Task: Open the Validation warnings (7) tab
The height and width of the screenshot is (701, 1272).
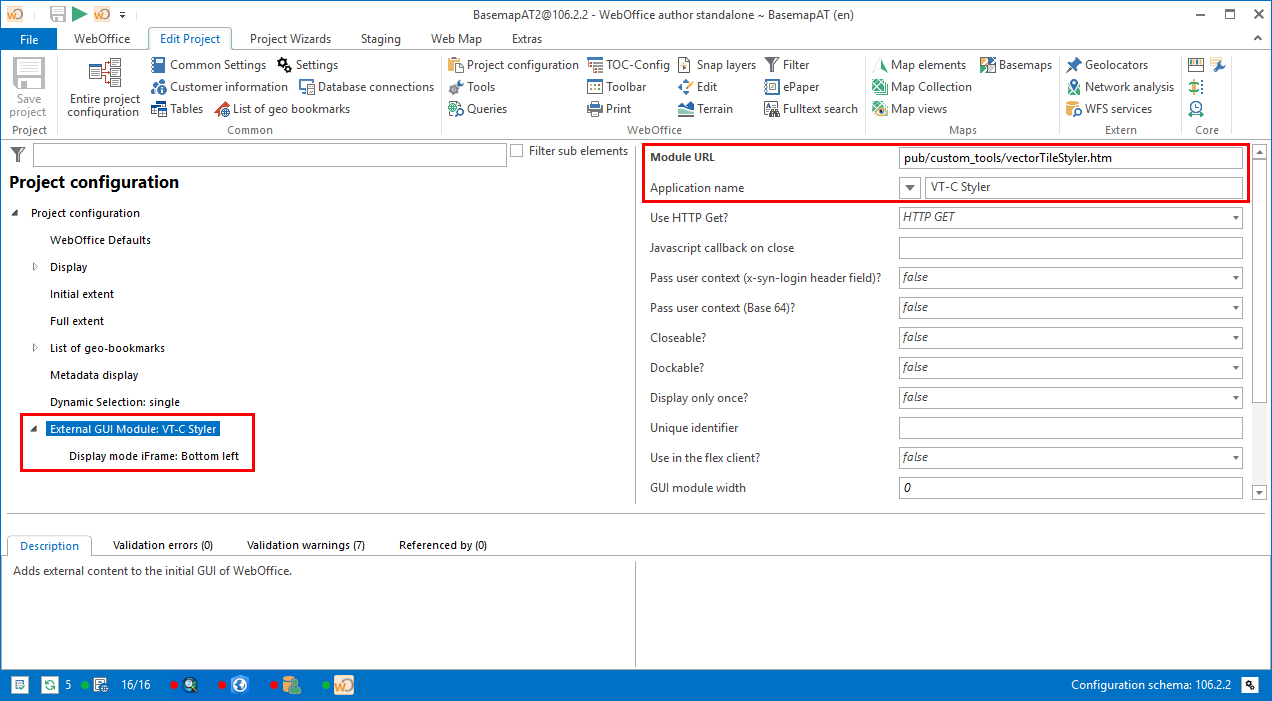Action: coord(305,545)
